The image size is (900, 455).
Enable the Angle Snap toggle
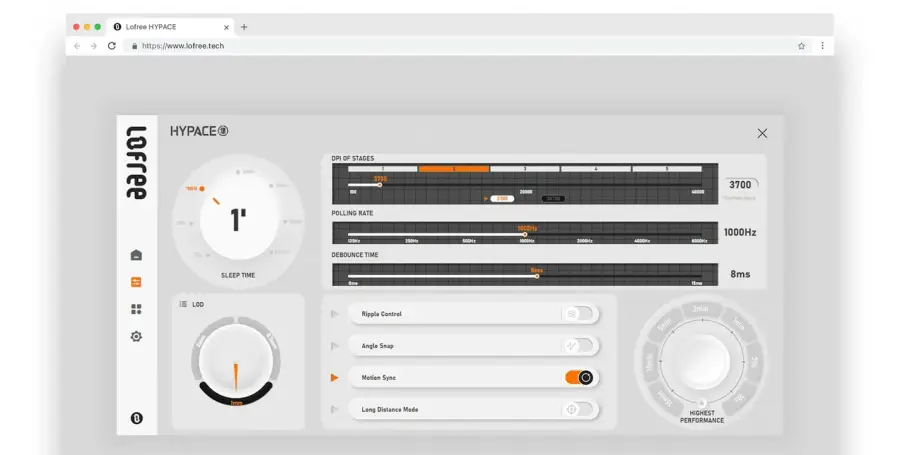[579, 345]
